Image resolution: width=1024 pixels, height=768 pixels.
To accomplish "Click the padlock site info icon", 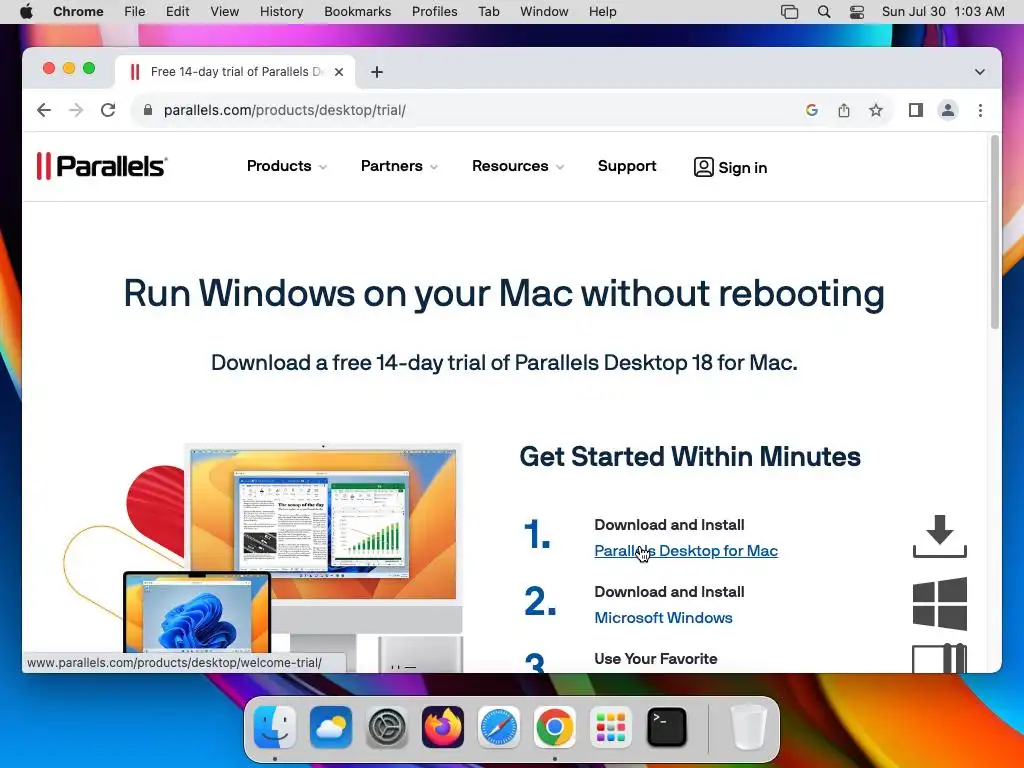I will pyautogui.click(x=148, y=110).
